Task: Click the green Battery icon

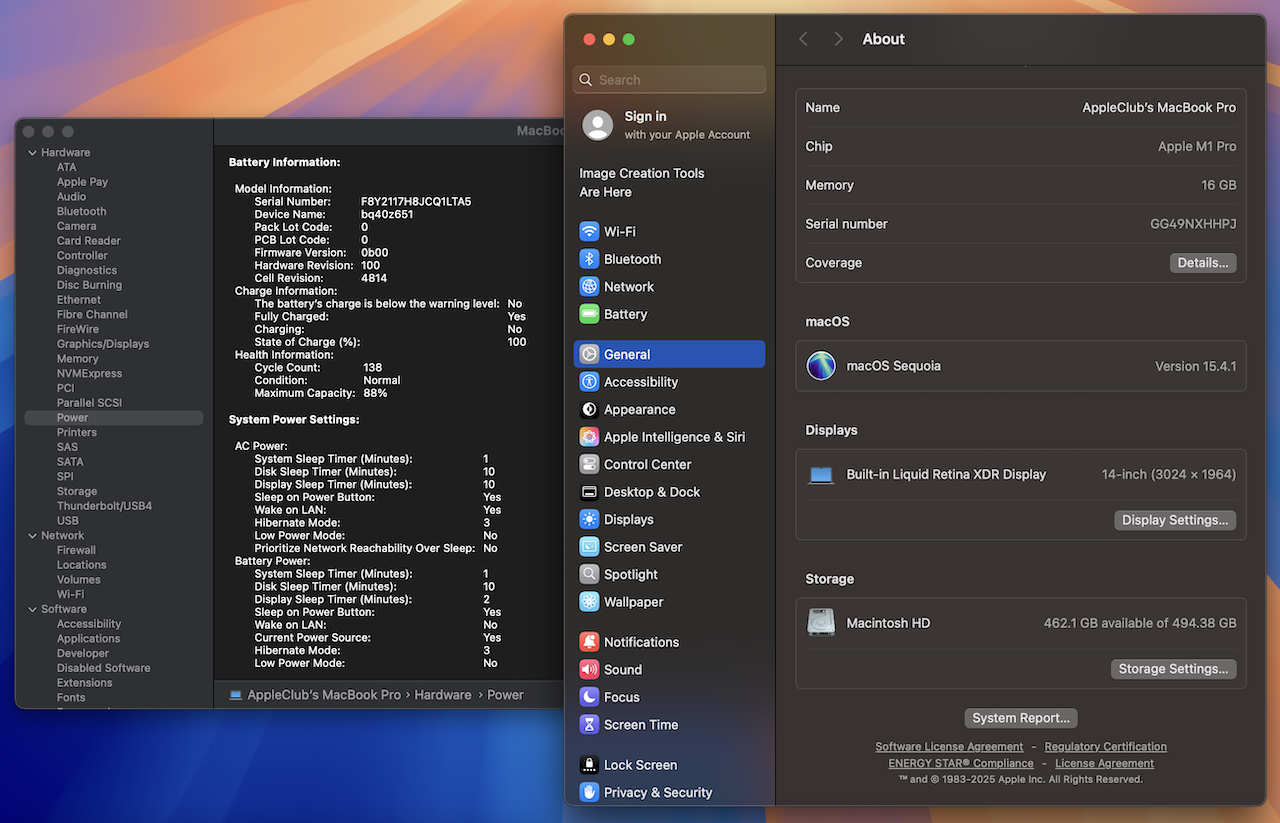Action: (589, 314)
